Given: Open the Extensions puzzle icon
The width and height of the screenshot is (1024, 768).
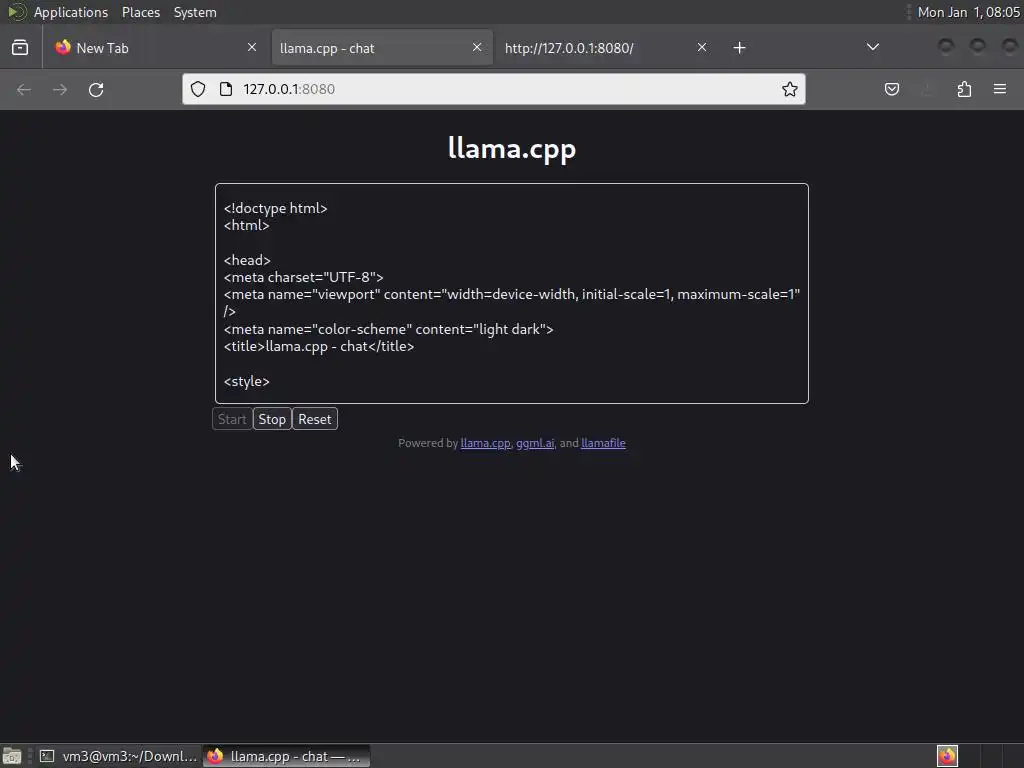Looking at the screenshot, I should pyautogui.click(x=964, y=89).
